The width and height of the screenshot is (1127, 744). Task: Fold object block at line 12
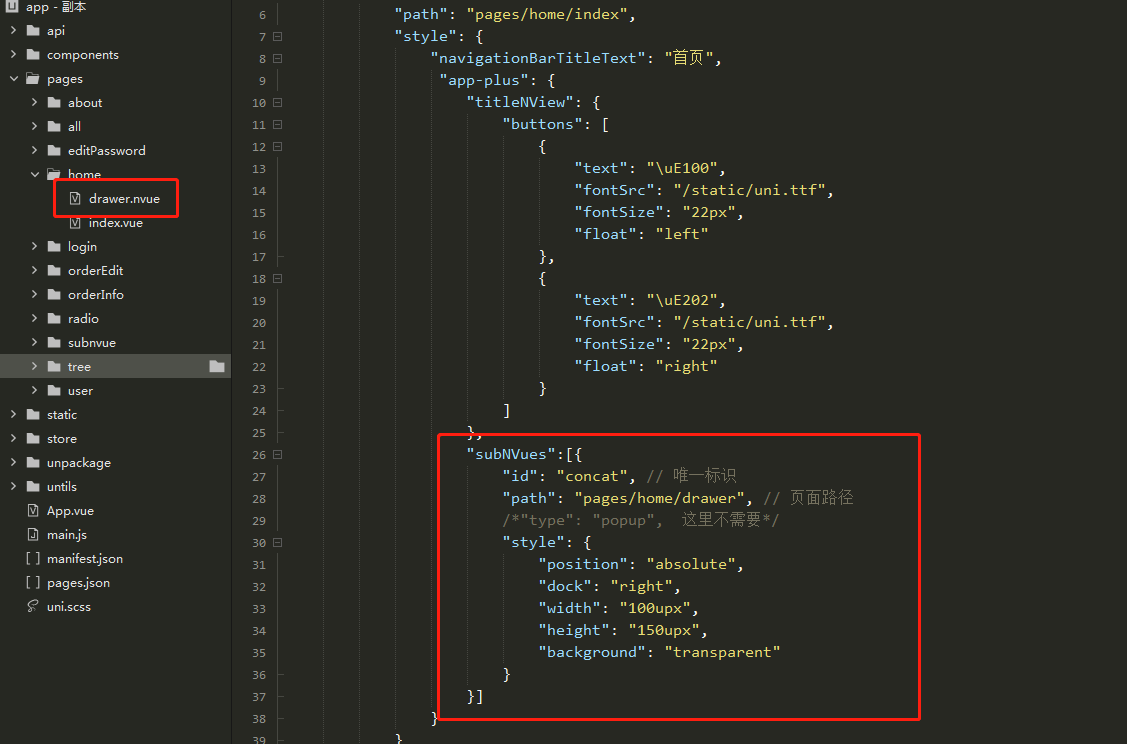pyautogui.click(x=277, y=147)
